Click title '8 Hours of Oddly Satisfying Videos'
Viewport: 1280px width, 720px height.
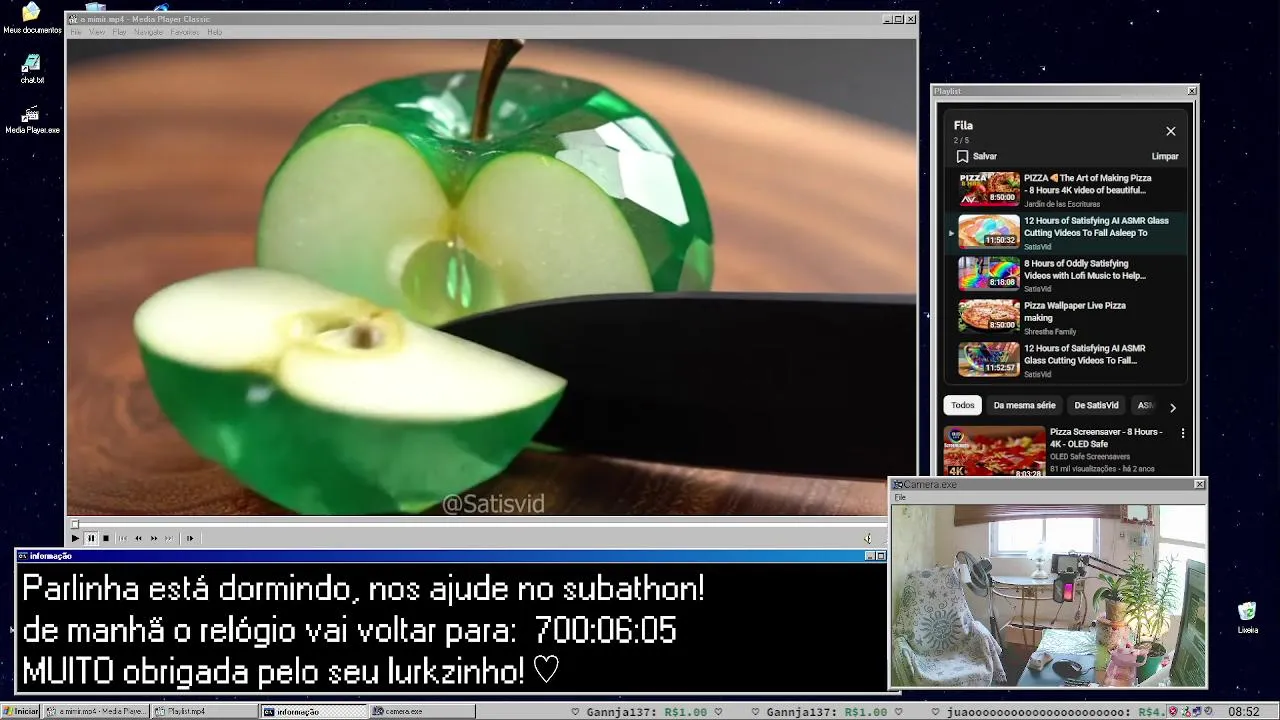pyautogui.click(x=1085, y=269)
